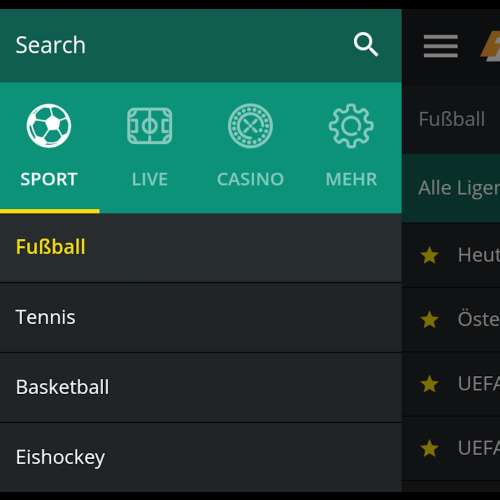Click the star beside second UEFA entry

click(430, 448)
